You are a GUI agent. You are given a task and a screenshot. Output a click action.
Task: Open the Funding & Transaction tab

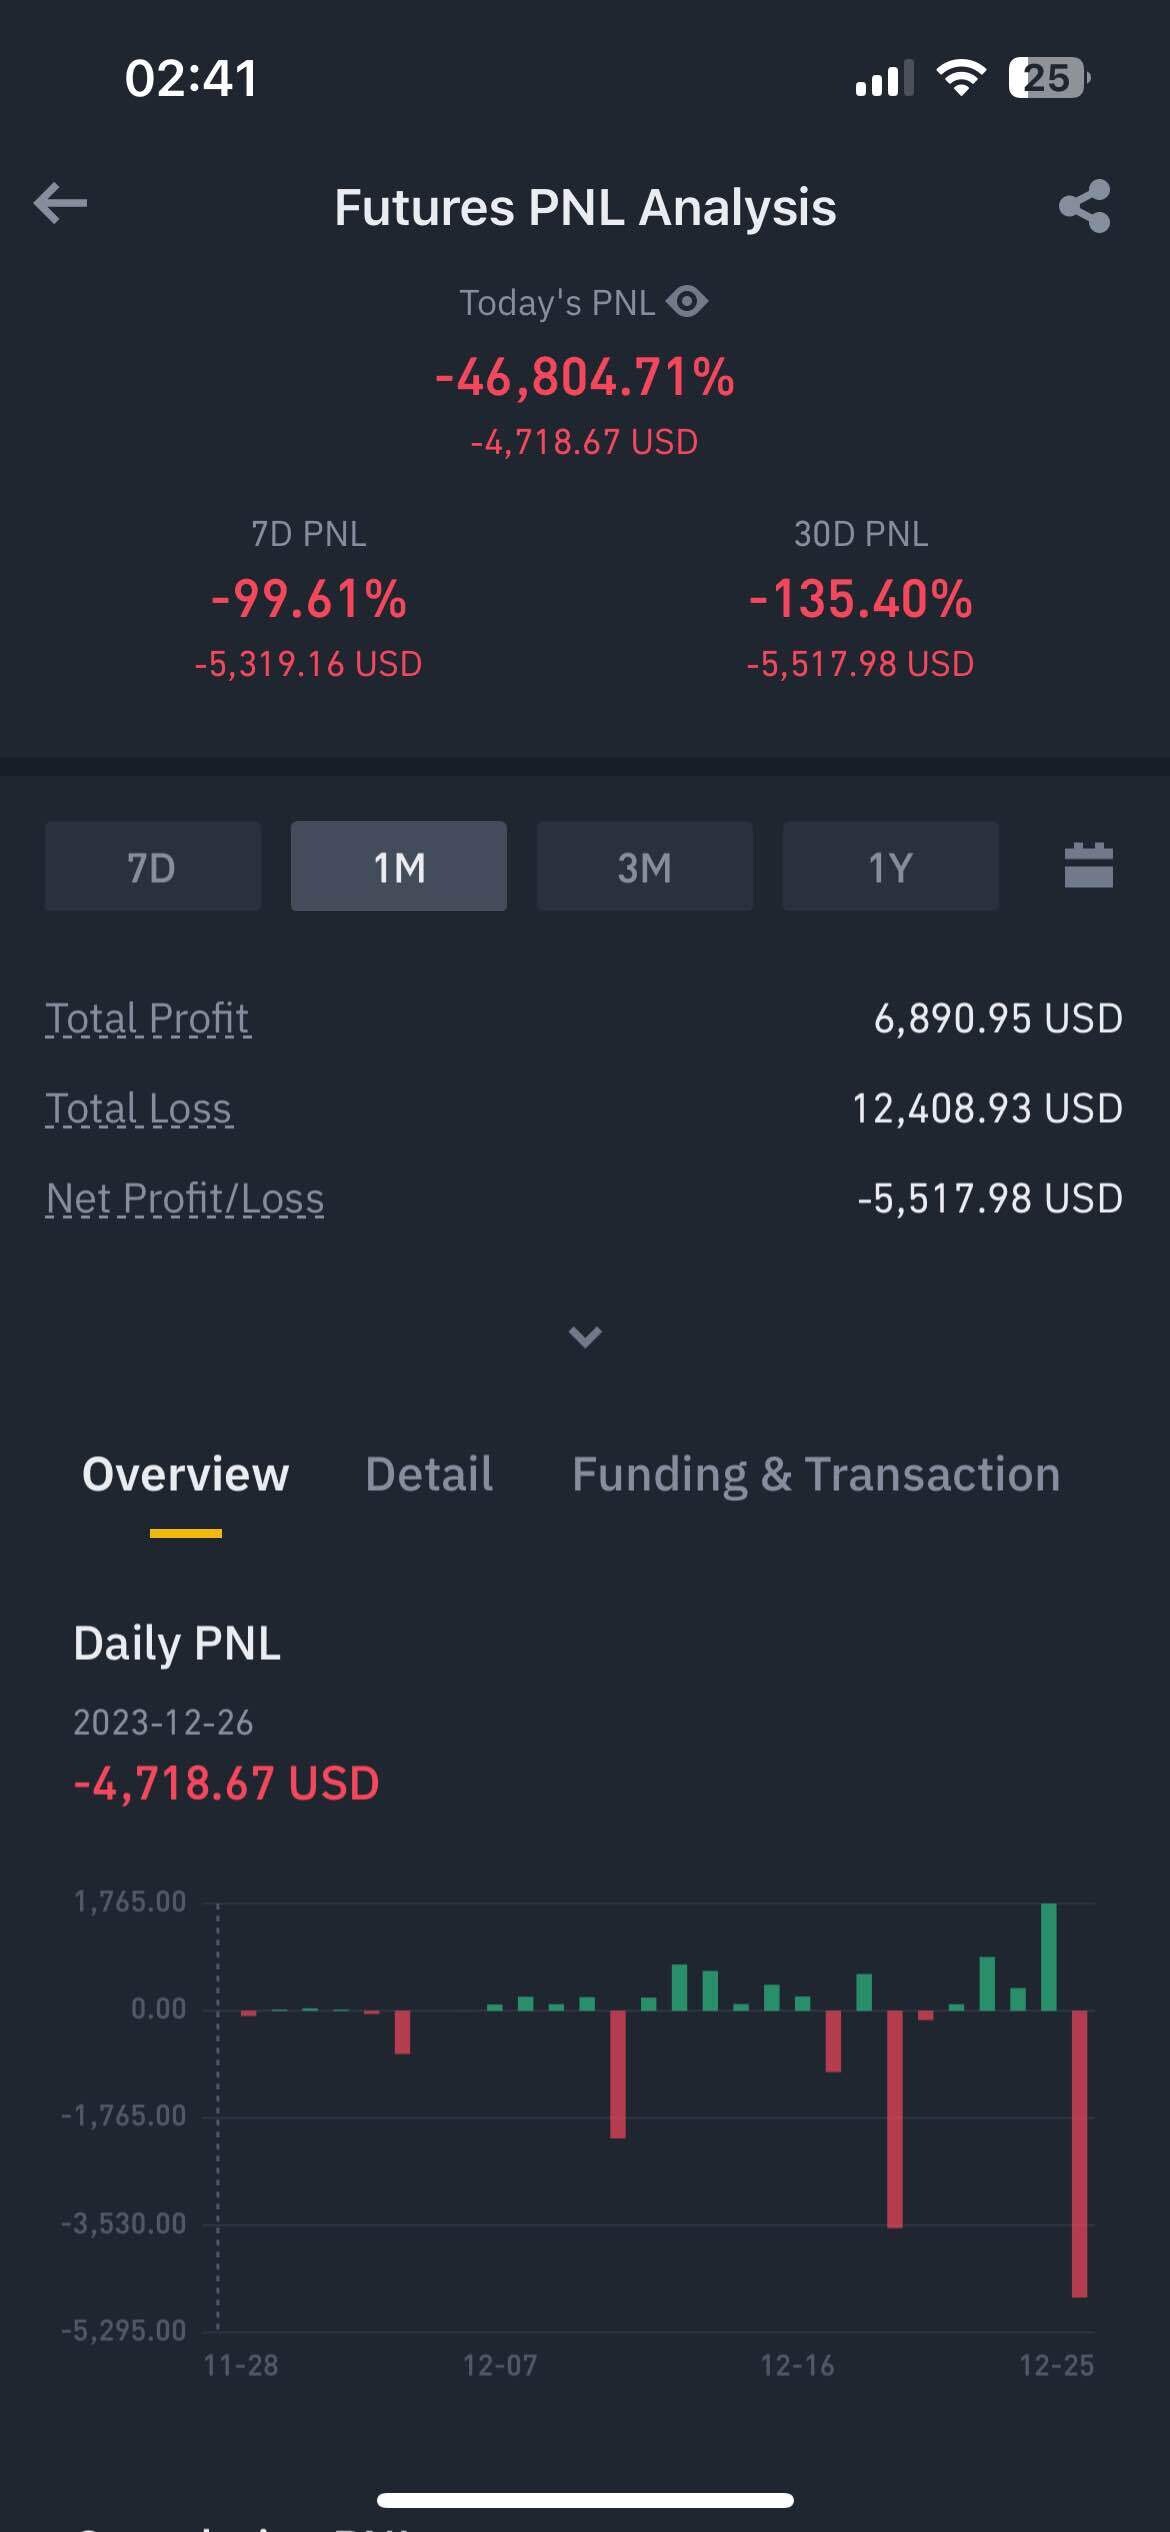click(816, 1474)
